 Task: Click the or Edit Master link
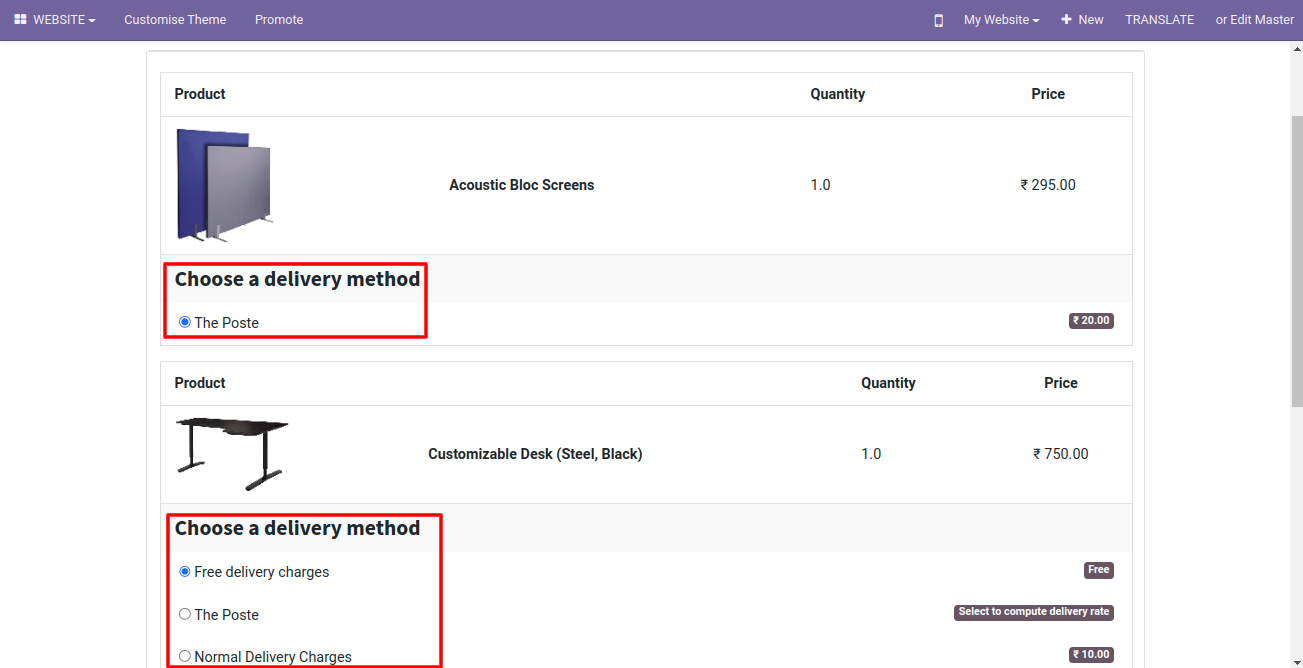1254,20
